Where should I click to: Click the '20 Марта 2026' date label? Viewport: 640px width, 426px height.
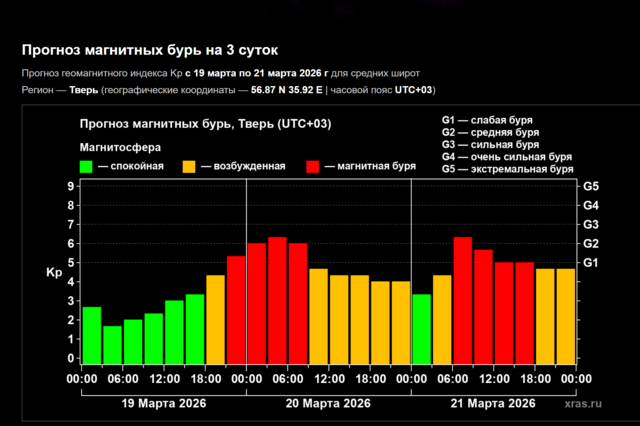tap(328, 404)
